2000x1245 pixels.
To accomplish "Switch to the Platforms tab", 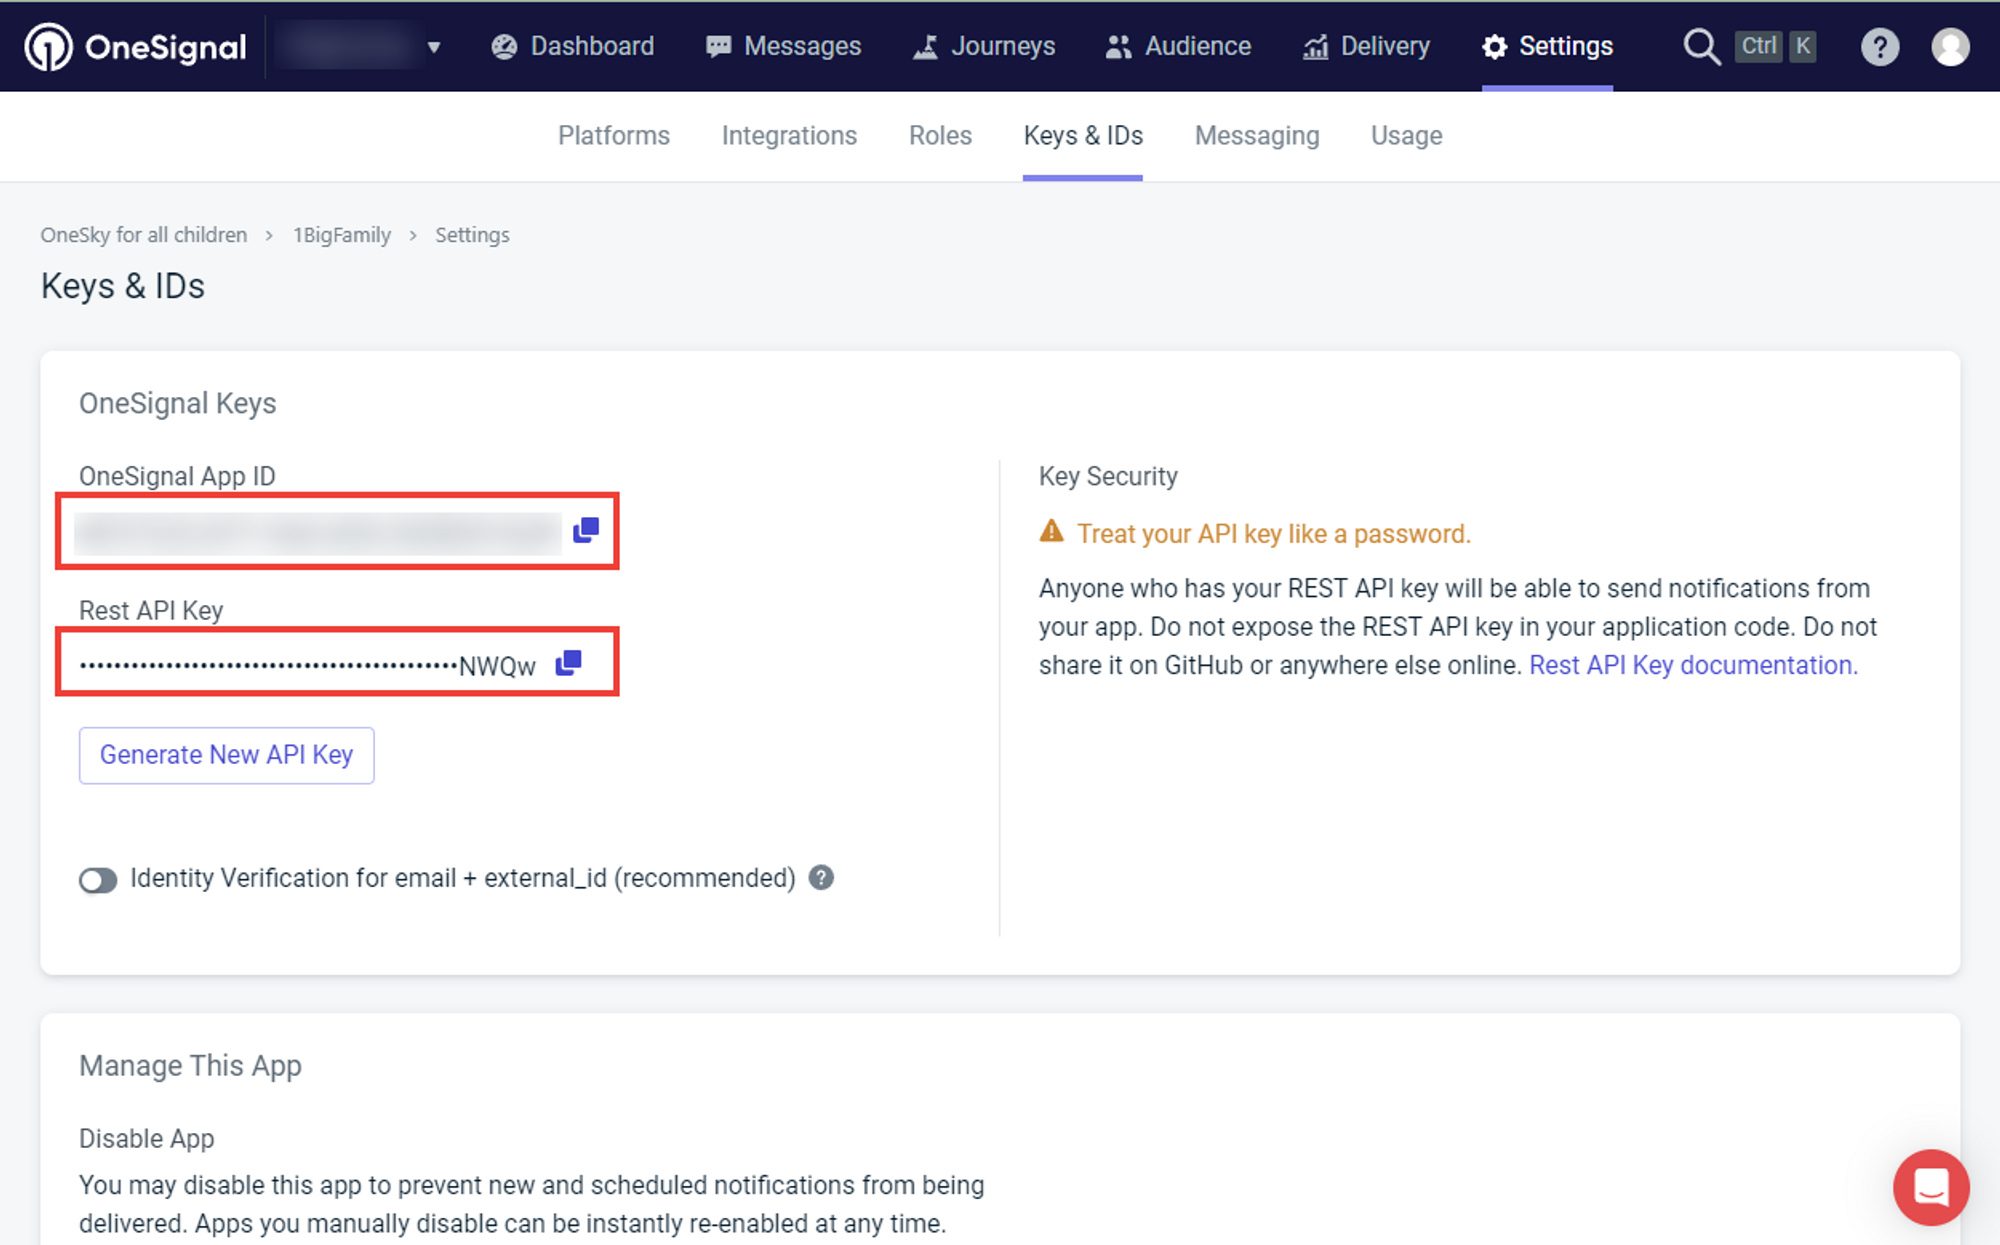I will tap(614, 135).
